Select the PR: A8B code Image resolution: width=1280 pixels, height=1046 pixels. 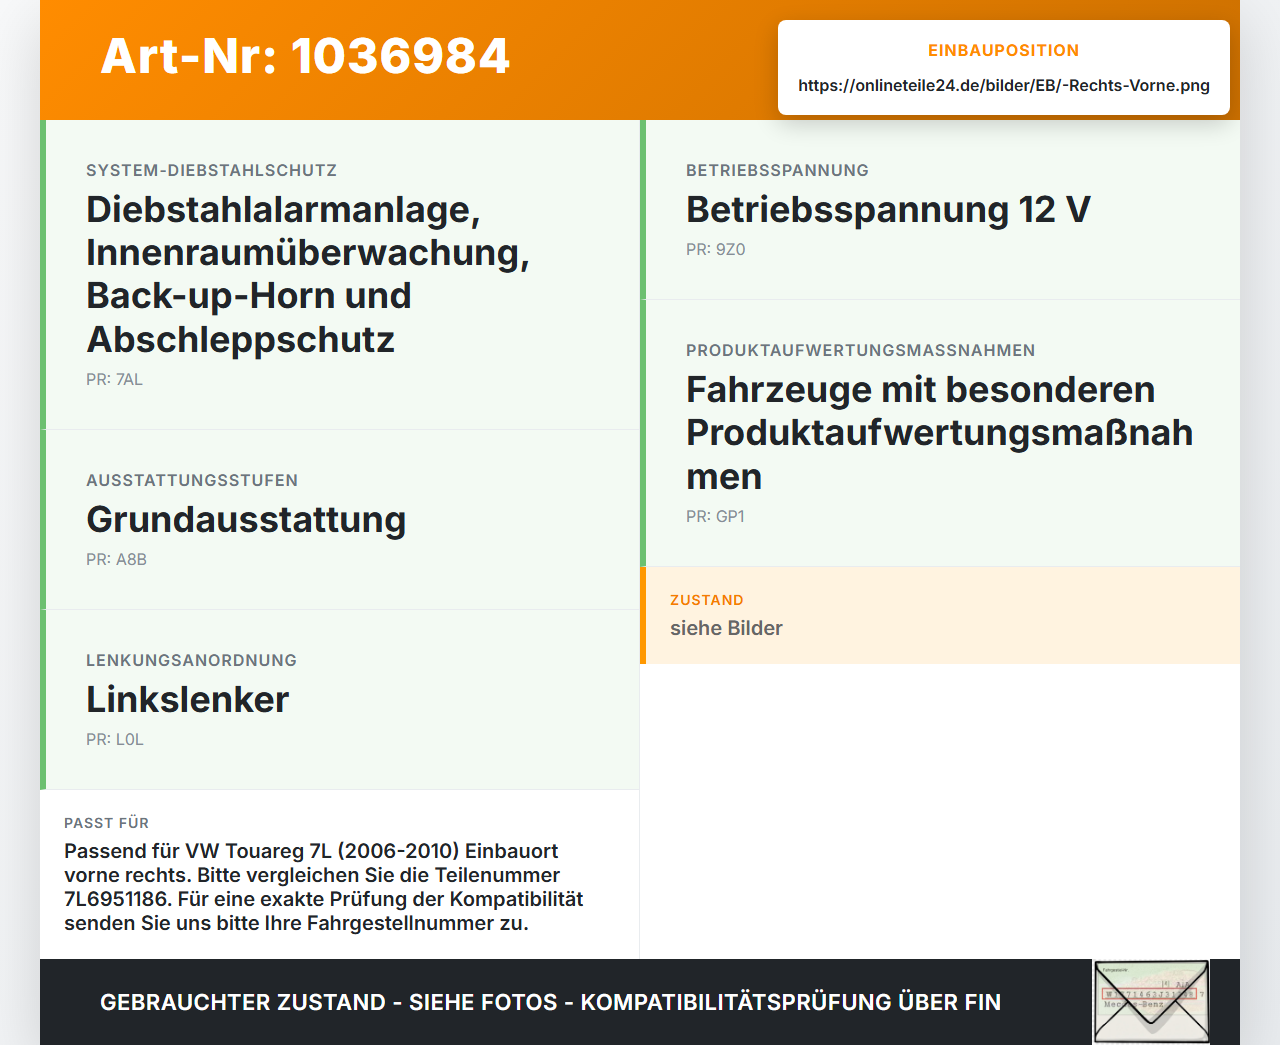(116, 559)
